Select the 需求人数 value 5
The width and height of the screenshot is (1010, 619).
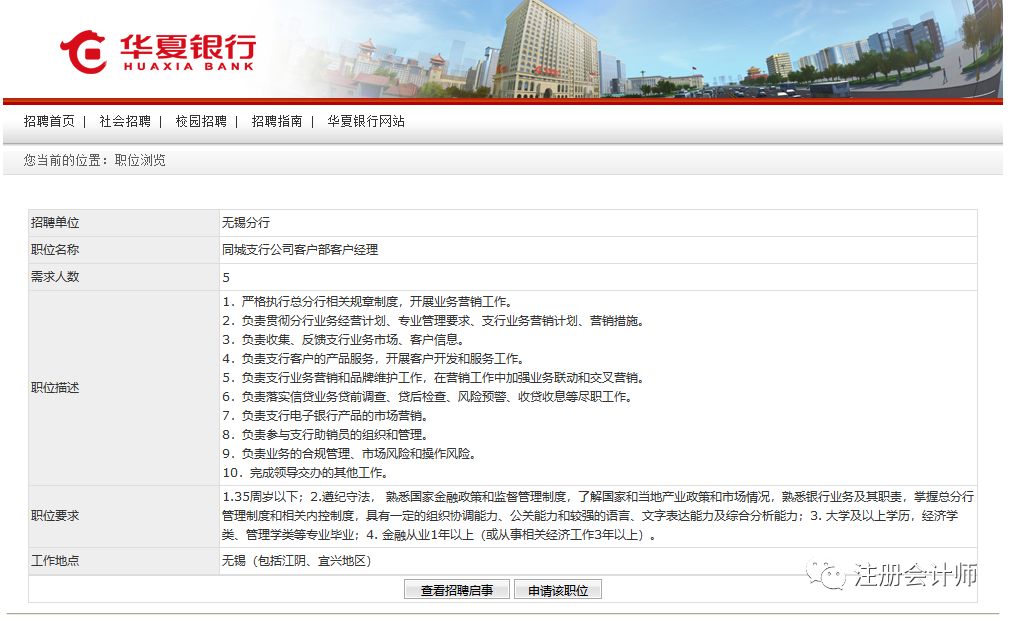[226, 278]
